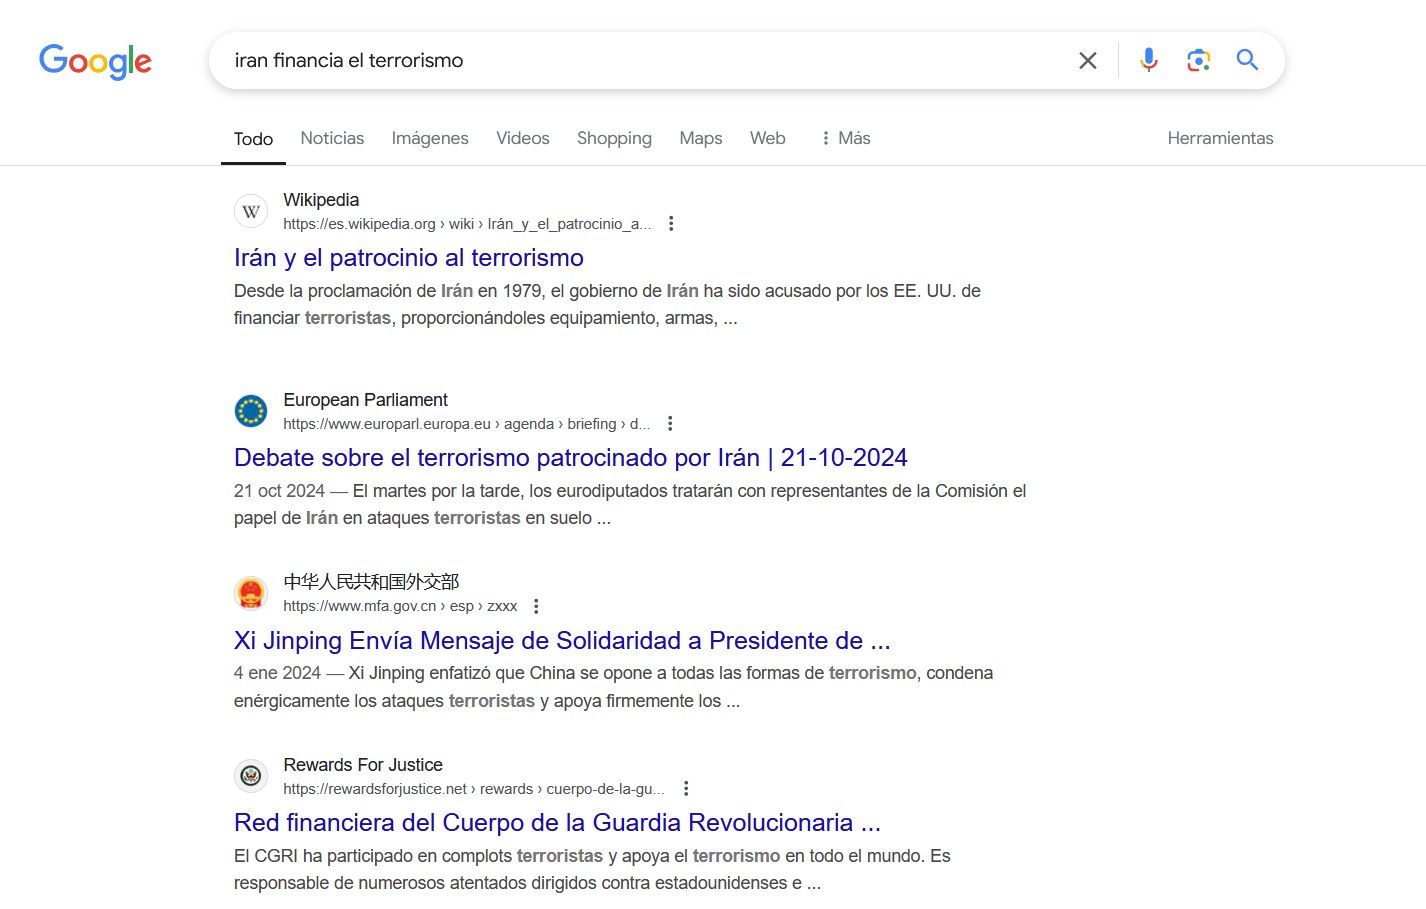This screenshot has width=1426, height=909.
Task: Click Rewards For Justice favicon icon
Action: pos(251,776)
